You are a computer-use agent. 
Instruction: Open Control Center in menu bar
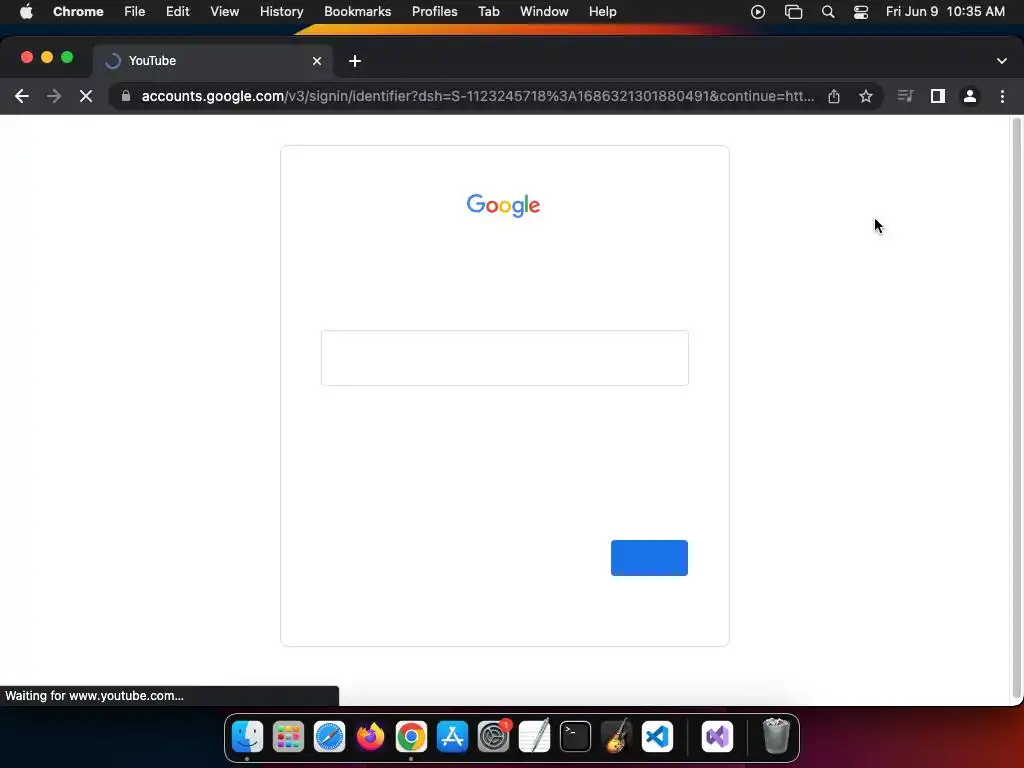861,12
